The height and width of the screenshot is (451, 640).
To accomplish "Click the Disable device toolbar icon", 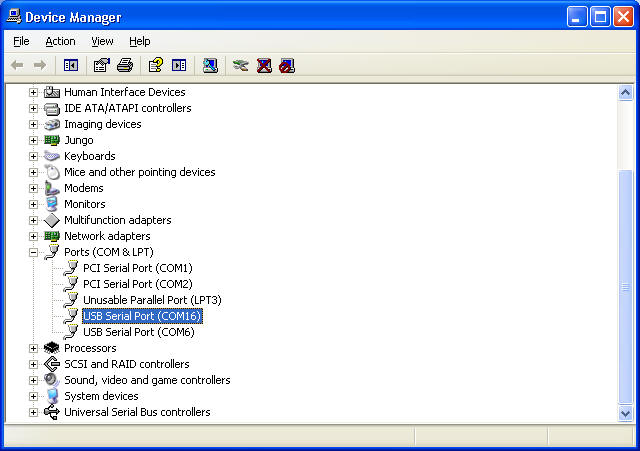I will pyautogui.click(x=287, y=65).
